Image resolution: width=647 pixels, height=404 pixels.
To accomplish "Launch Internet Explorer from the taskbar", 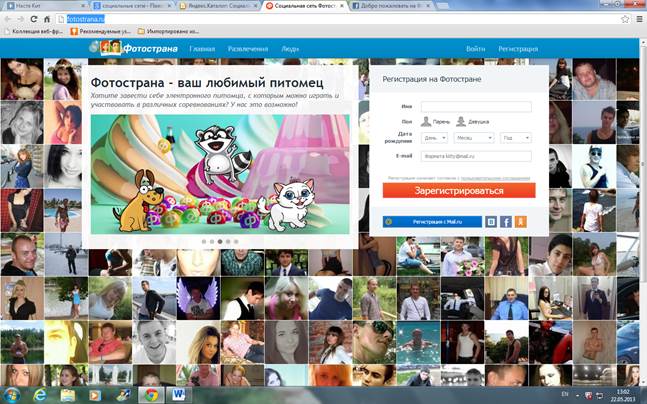I will pos(40,395).
